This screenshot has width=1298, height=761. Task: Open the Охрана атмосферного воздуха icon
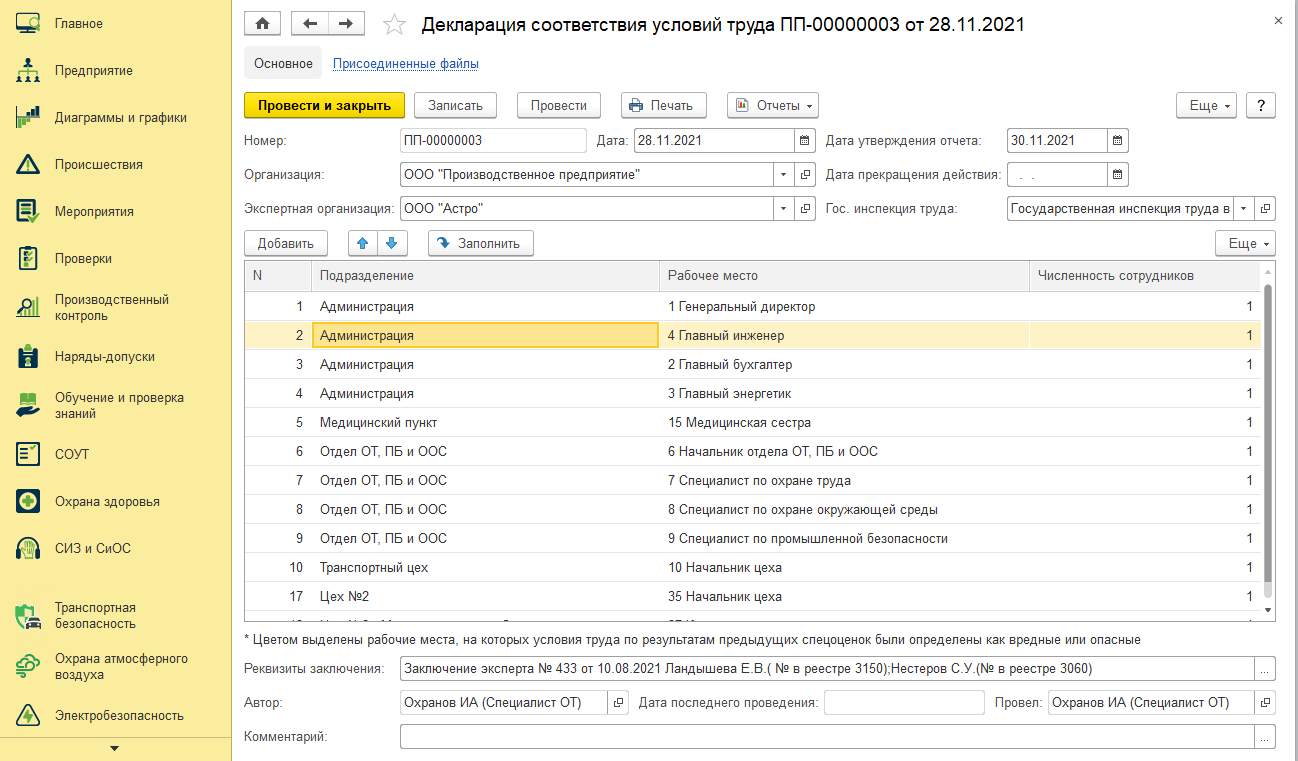(28, 667)
